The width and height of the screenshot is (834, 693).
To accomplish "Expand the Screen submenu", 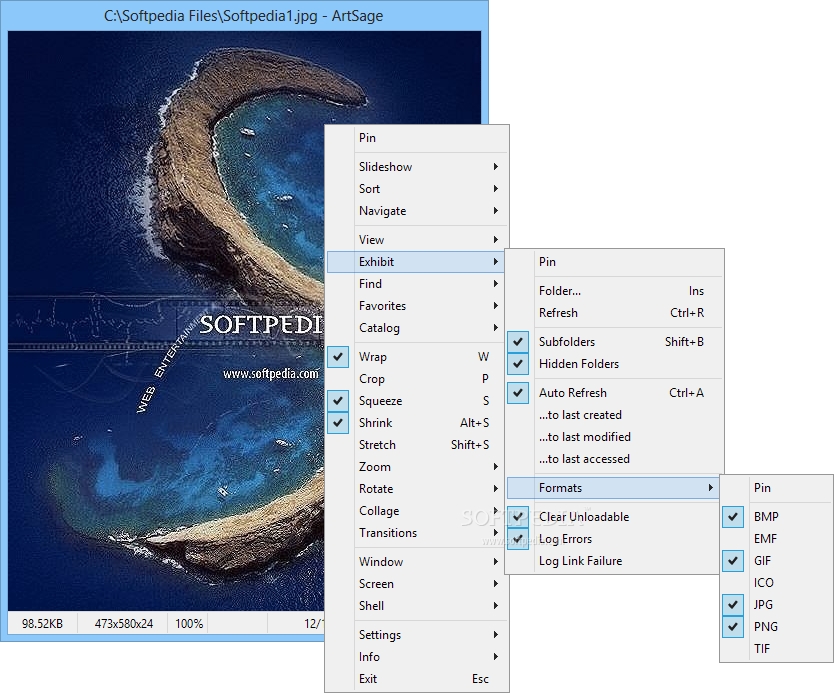I will click(x=416, y=584).
